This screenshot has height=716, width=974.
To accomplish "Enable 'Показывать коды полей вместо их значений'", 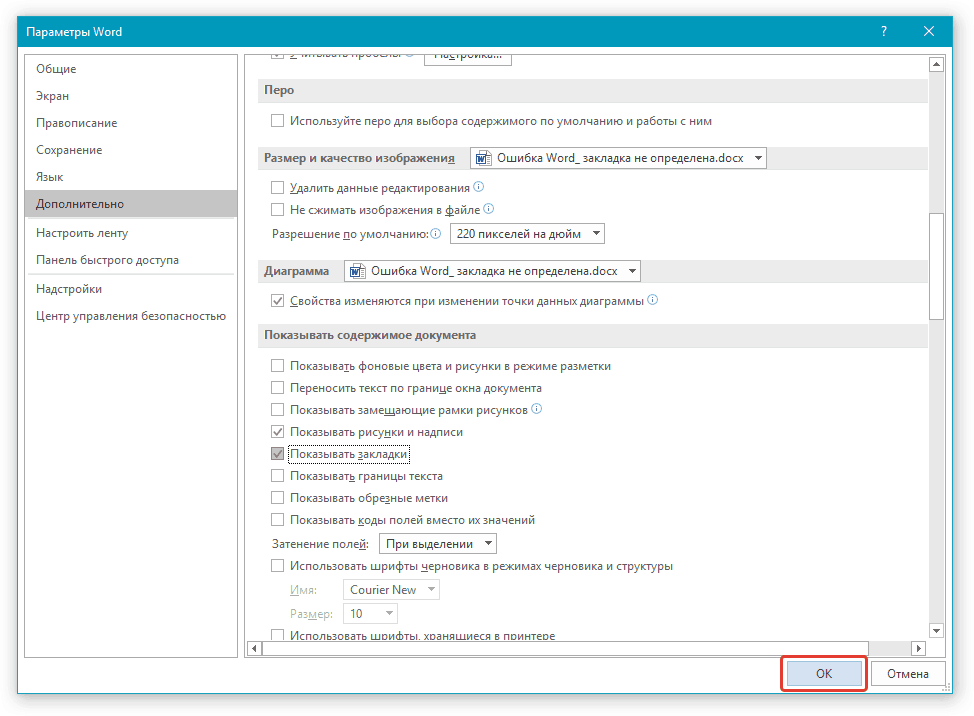I will point(278,520).
